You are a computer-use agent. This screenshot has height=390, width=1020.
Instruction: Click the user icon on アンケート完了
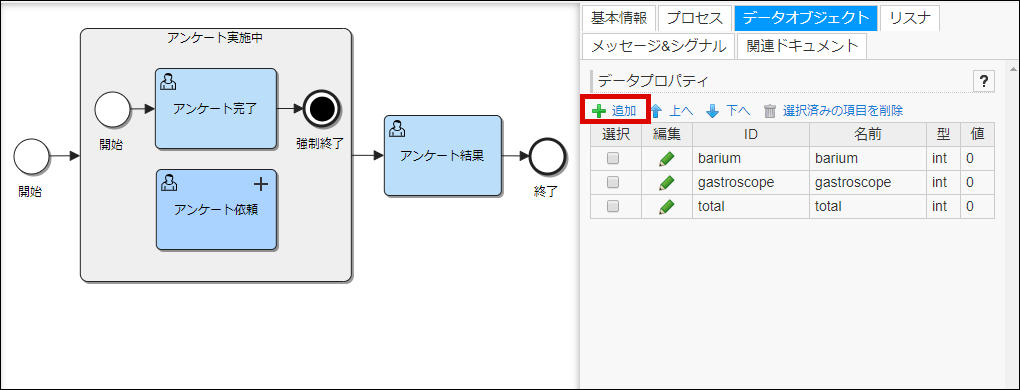click(168, 81)
